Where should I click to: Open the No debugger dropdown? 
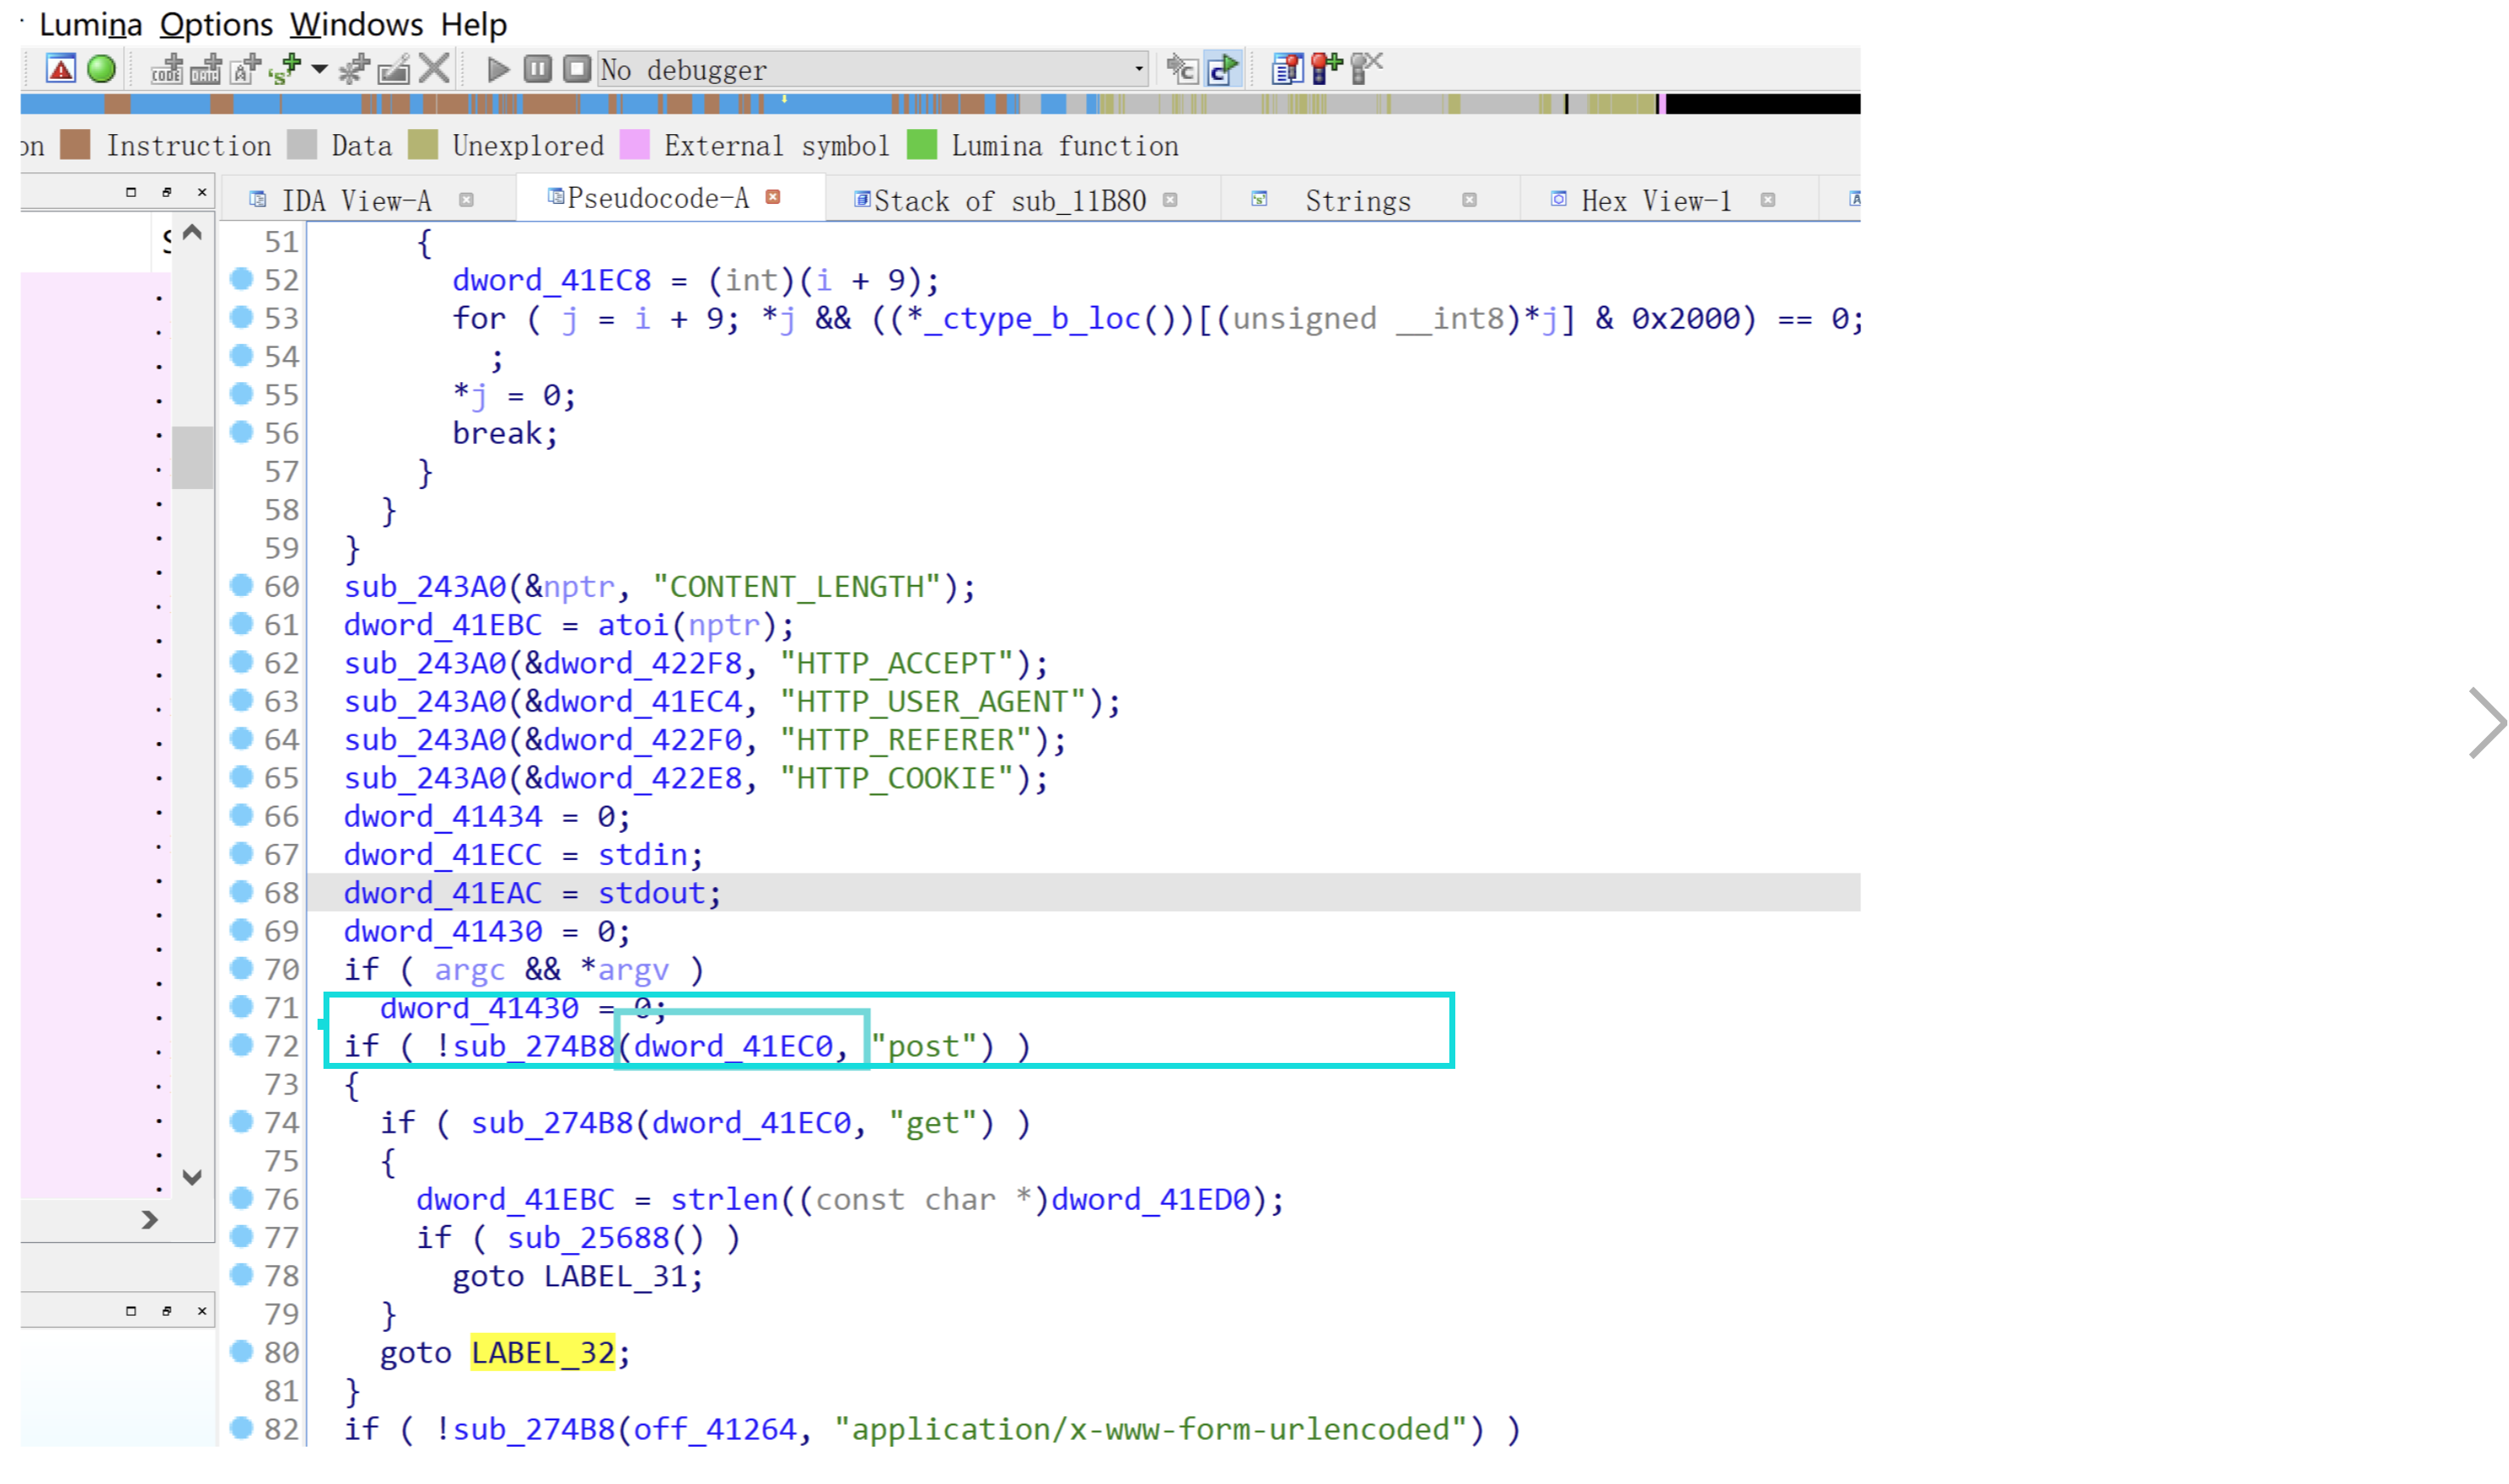[872, 69]
